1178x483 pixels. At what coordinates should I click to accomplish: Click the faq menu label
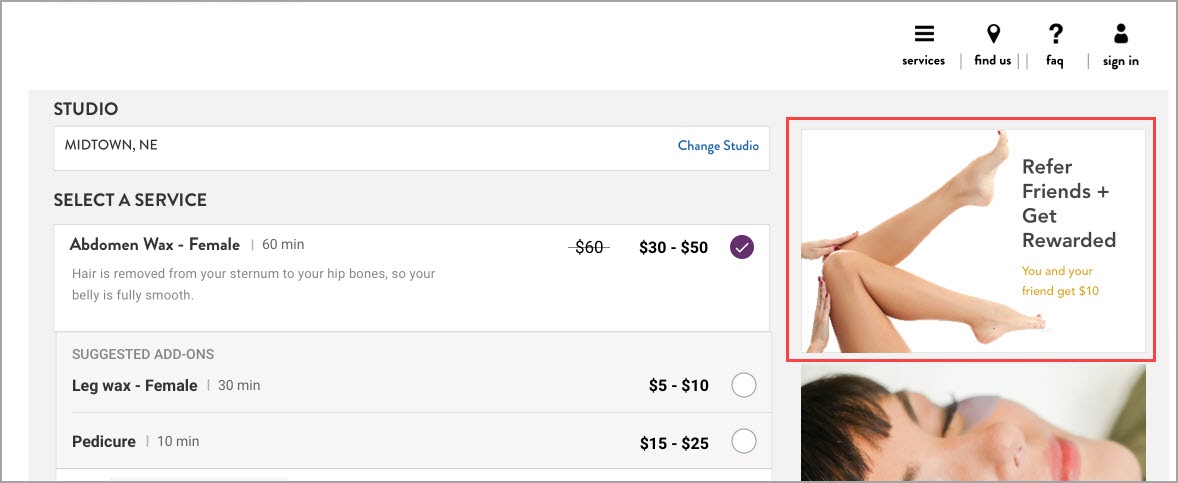coord(1055,61)
